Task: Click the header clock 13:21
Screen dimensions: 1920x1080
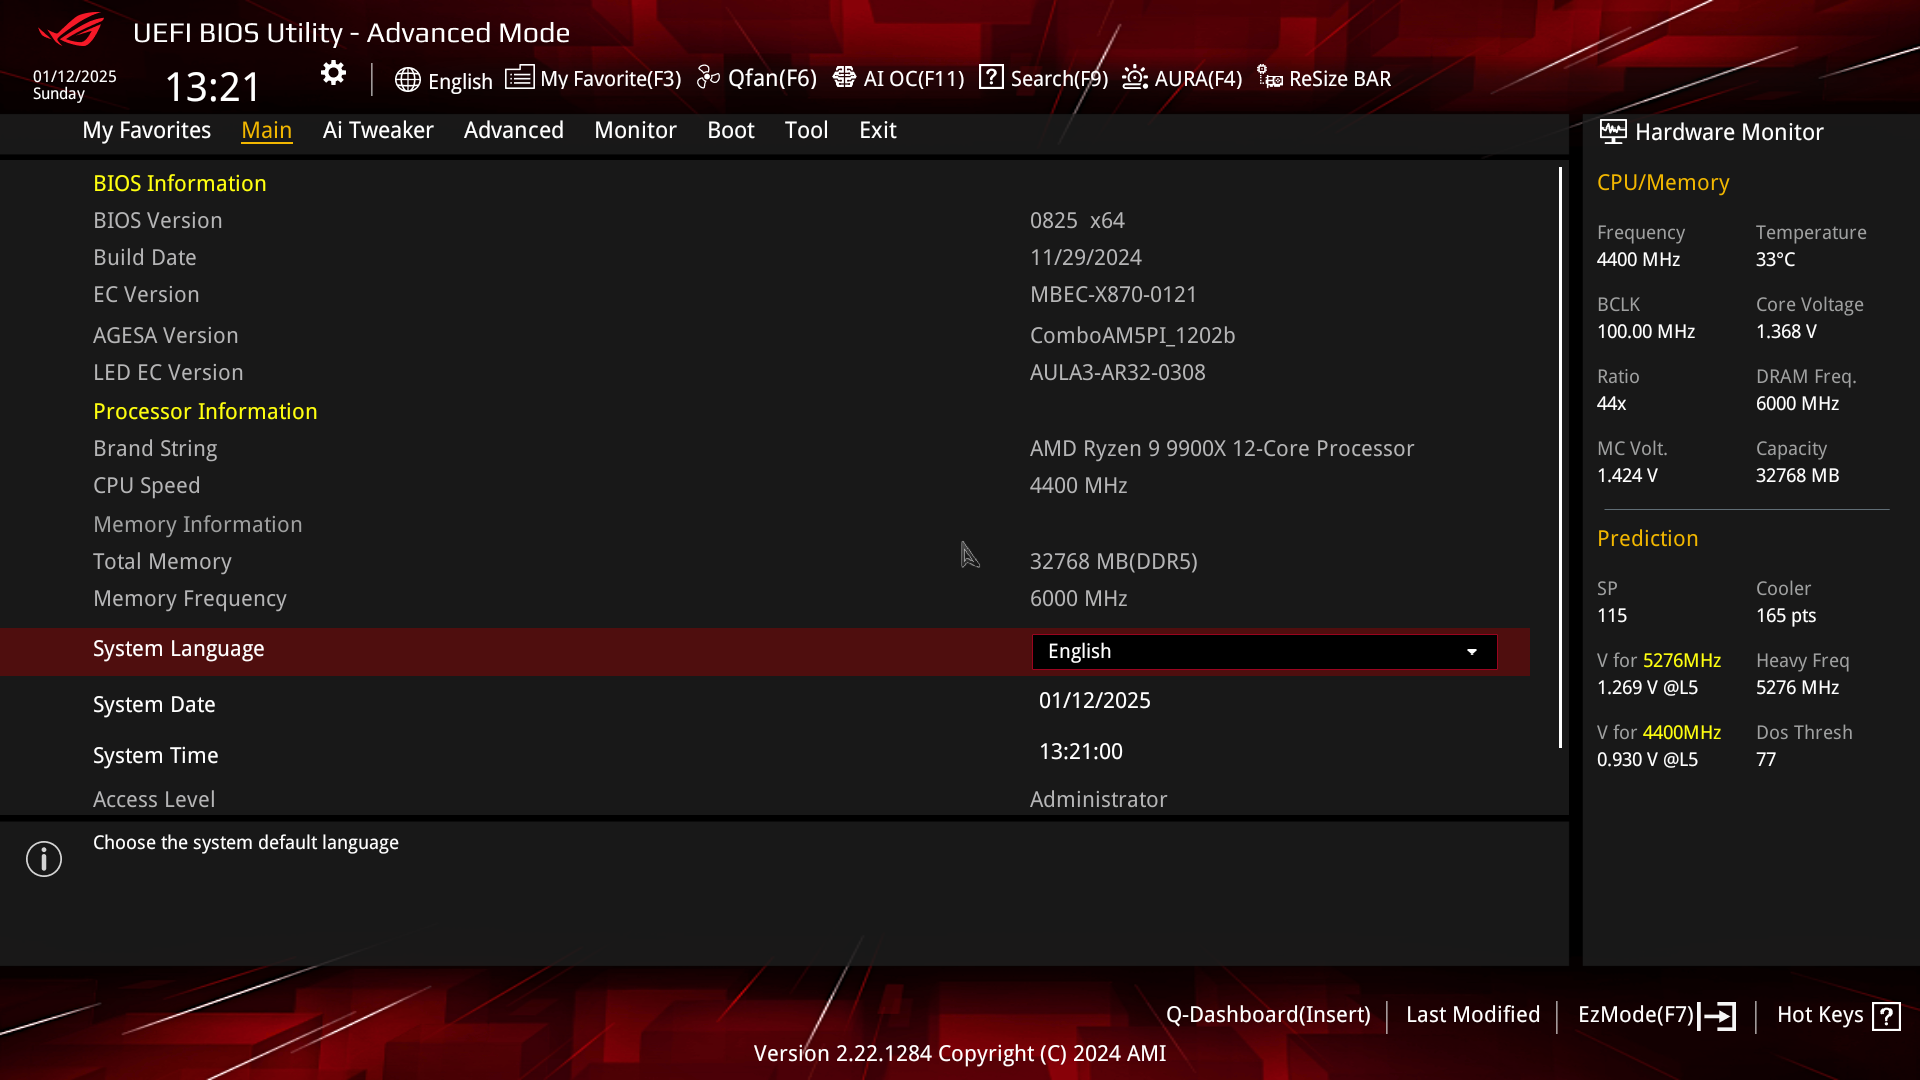Action: (x=212, y=87)
